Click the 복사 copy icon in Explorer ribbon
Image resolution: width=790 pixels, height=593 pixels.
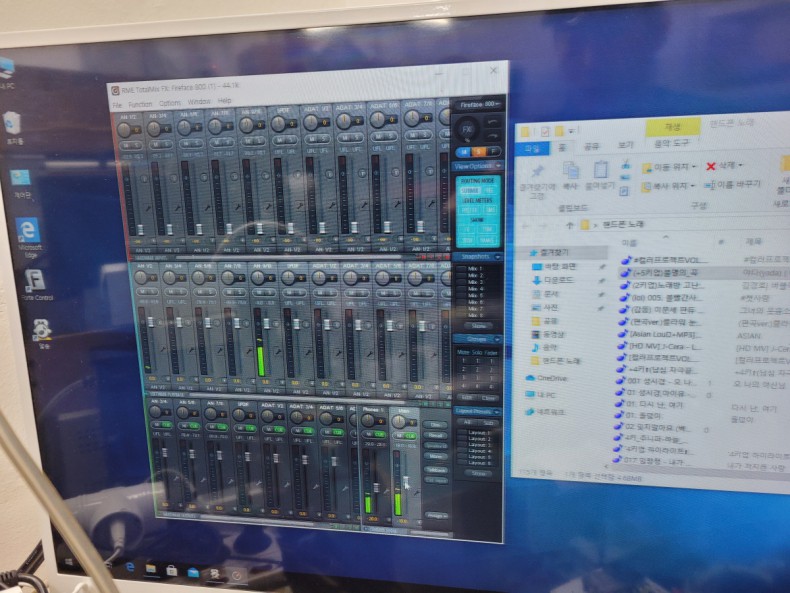pyautogui.click(x=570, y=172)
